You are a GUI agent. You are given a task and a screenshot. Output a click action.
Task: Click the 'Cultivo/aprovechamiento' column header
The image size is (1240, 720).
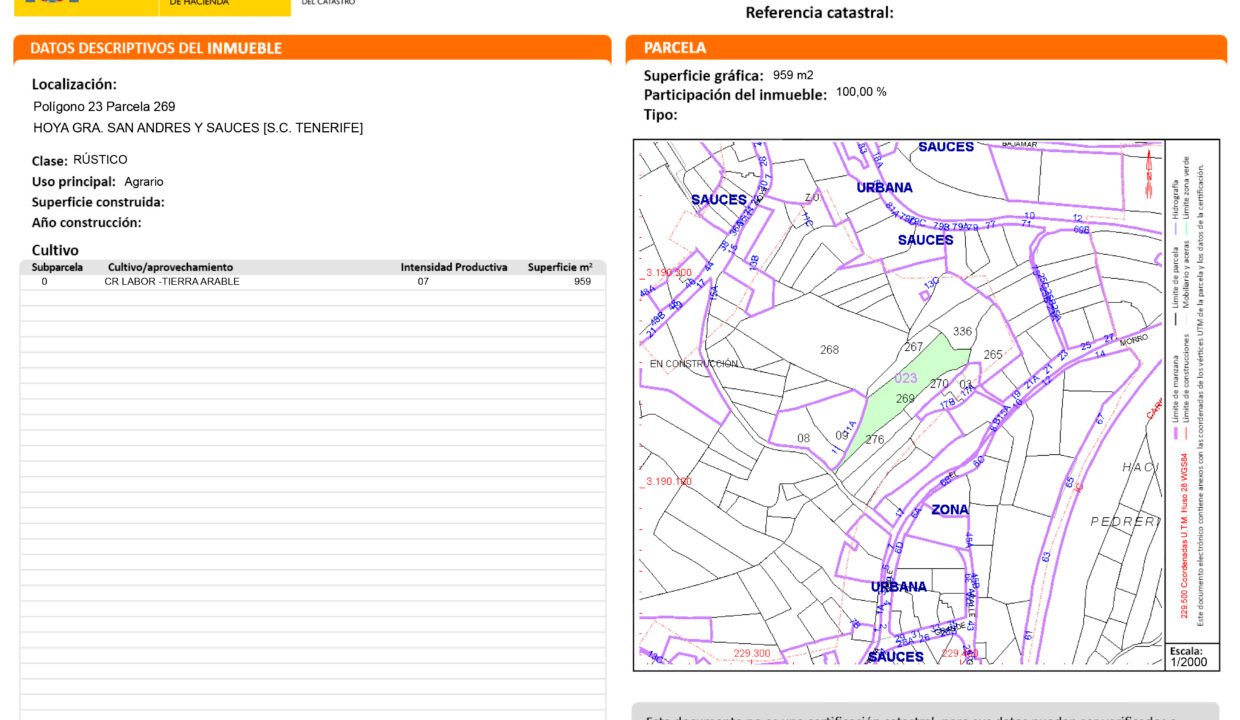(x=170, y=267)
